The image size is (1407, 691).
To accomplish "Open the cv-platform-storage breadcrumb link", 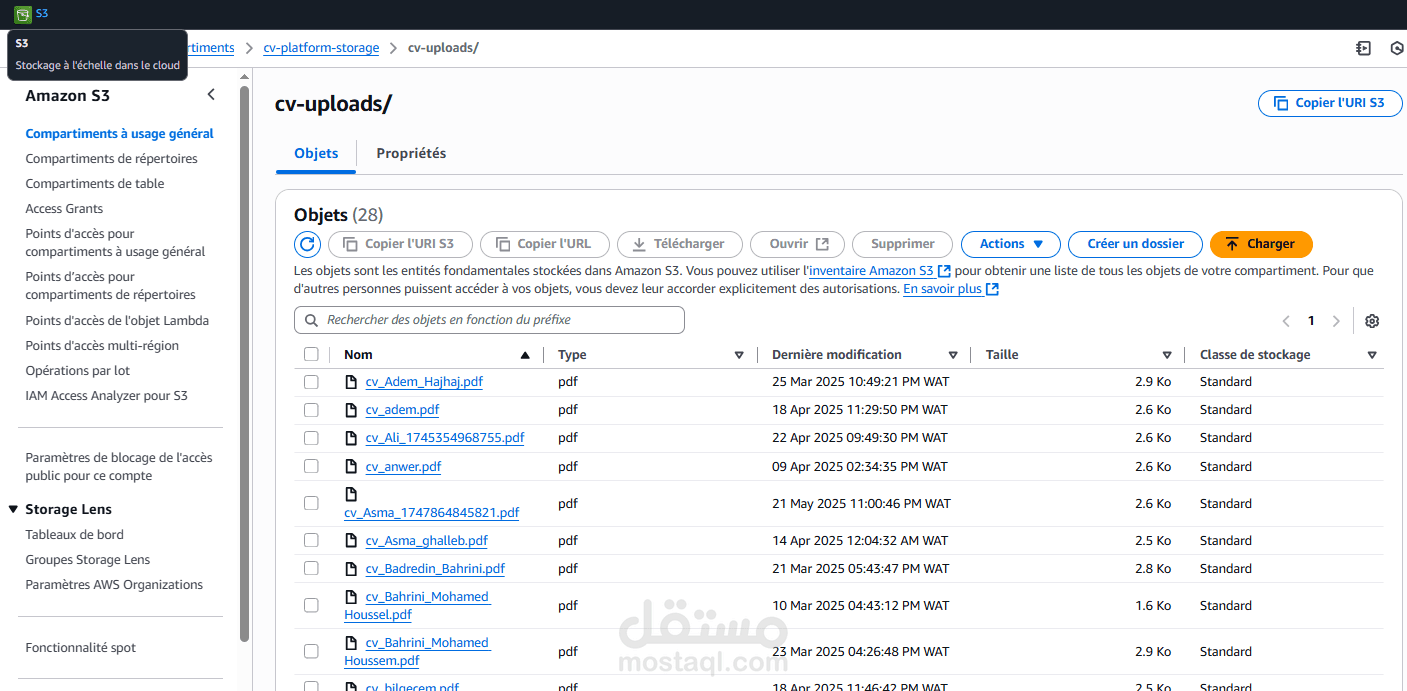I will click(321, 48).
